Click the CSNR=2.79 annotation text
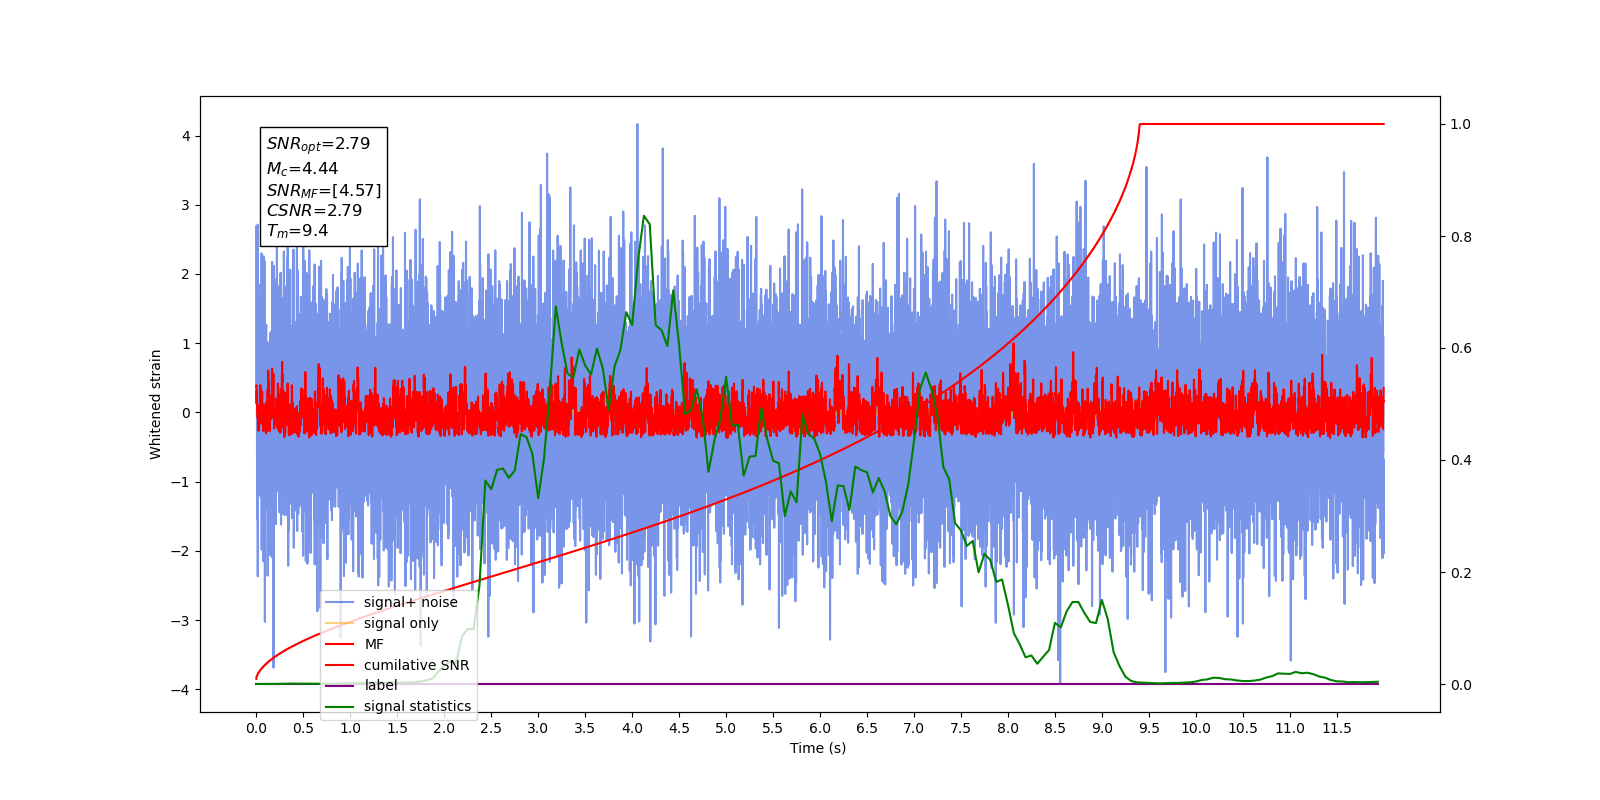Viewport: 1600px width, 800px height. click(314, 210)
